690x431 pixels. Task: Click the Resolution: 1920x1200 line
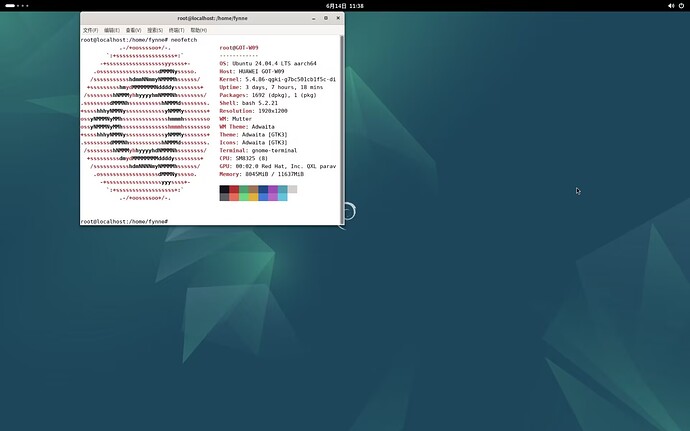pos(253,111)
